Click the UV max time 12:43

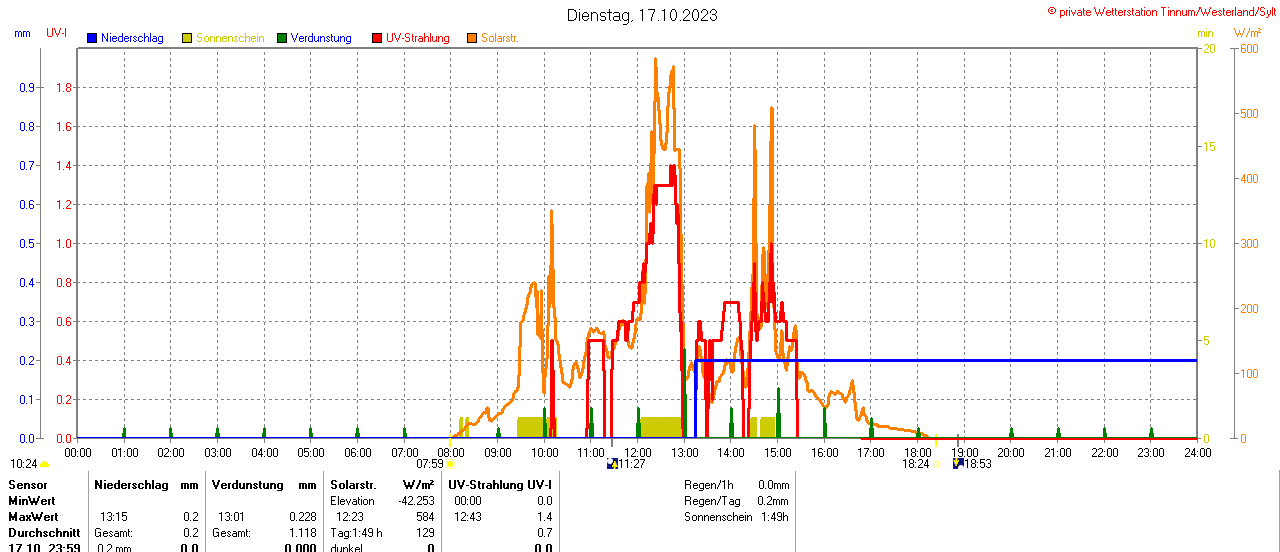pyautogui.click(x=468, y=517)
